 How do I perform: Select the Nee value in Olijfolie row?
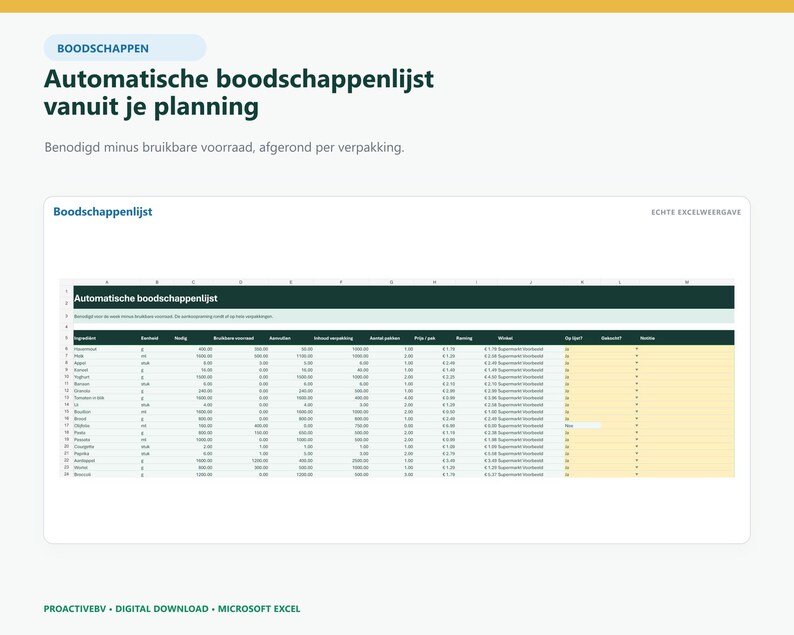(x=582, y=426)
